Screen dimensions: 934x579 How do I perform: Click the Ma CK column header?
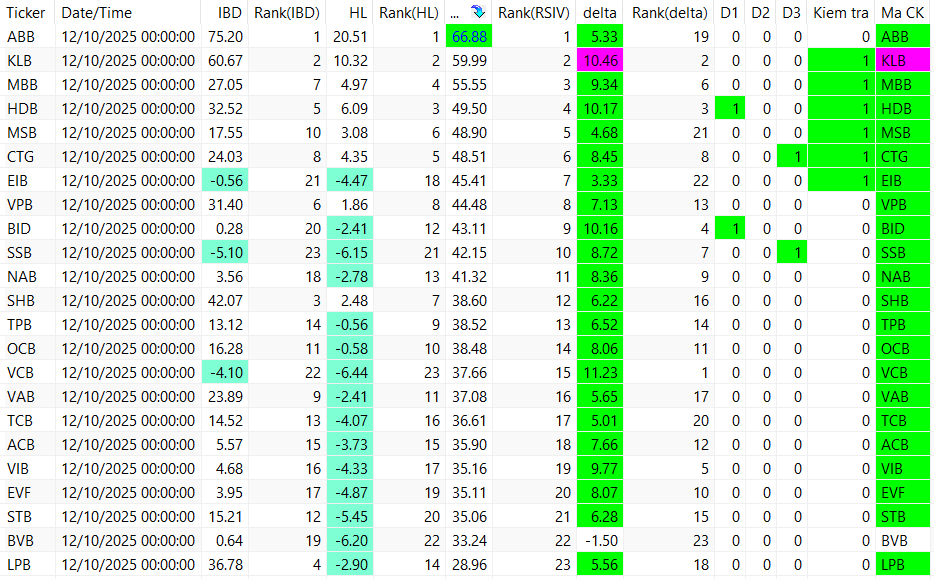[902, 13]
